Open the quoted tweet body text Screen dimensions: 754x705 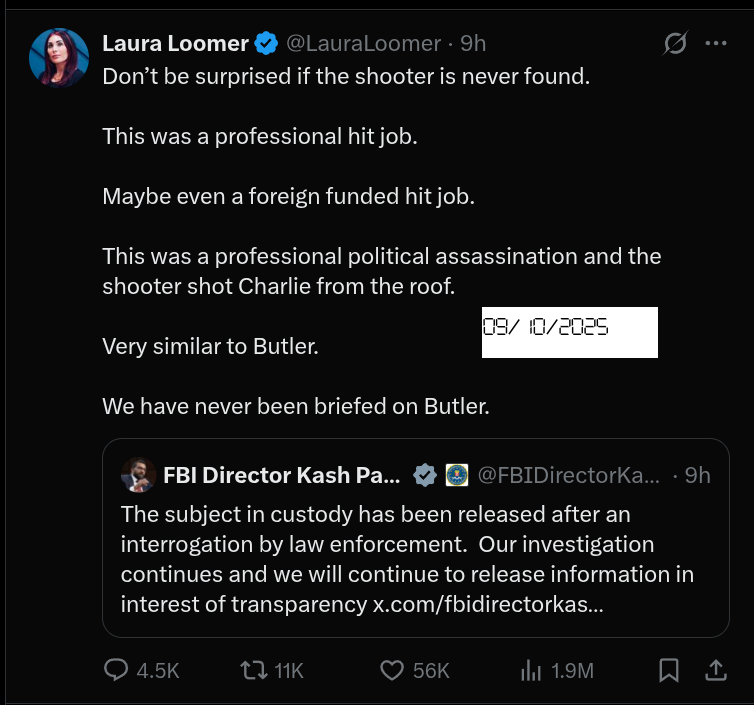[x=400, y=545]
